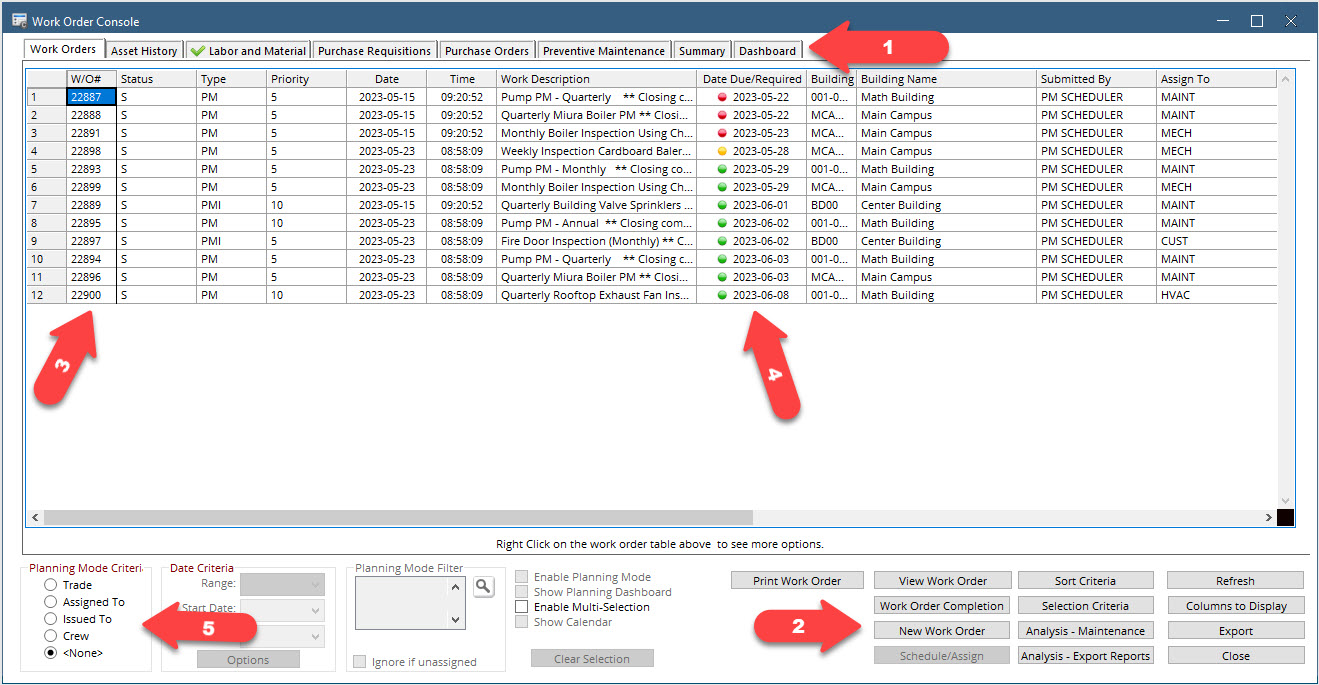This screenshot has width=1319, height=685.
Task: Click the red due-date indicator for work order 22887
Action: tap(722, 97)
